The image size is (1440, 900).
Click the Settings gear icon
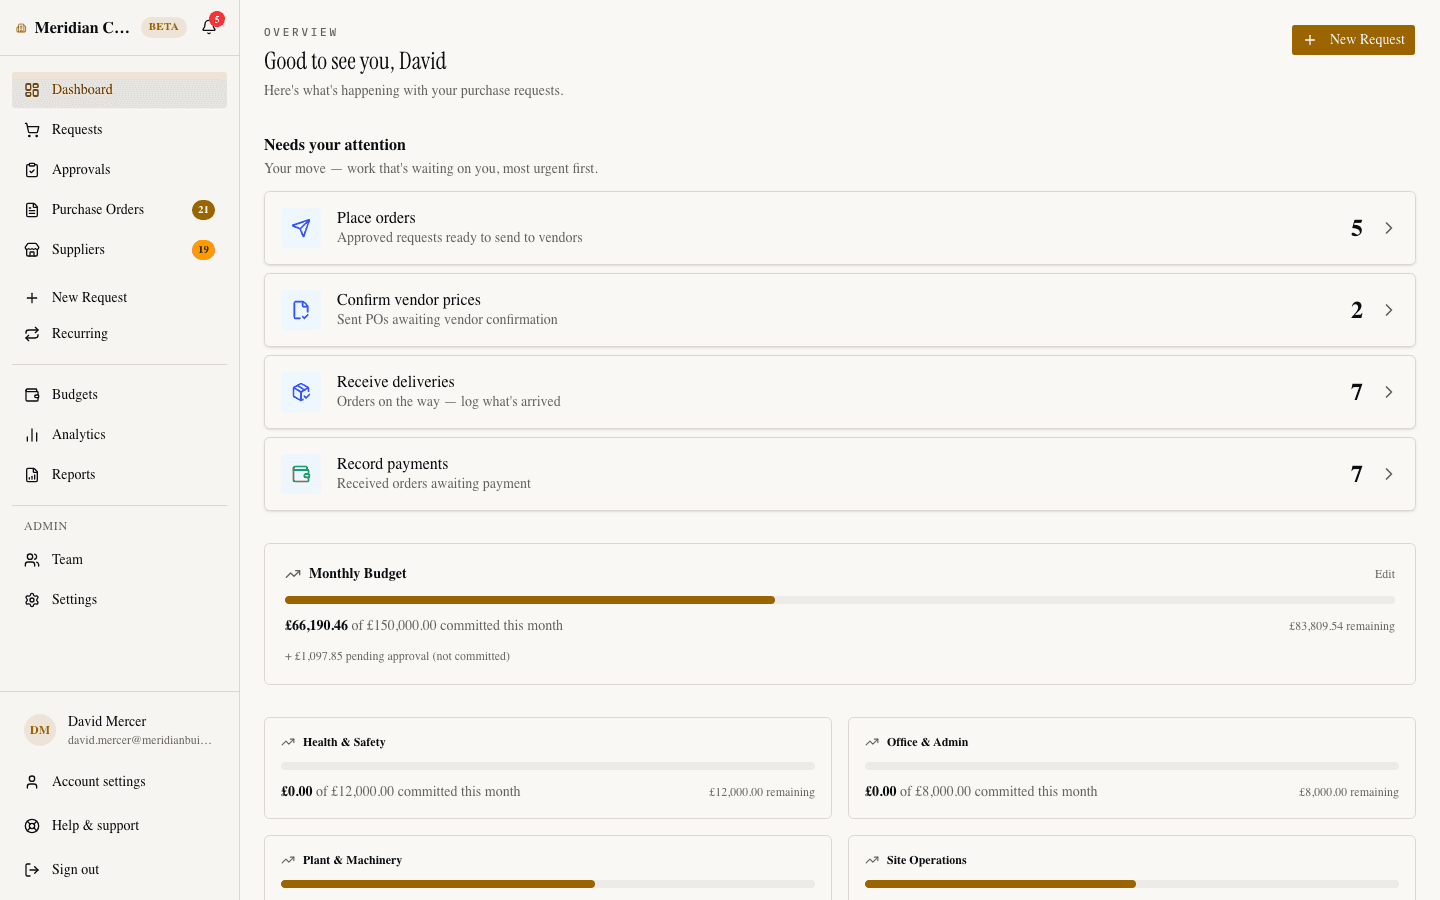pyautogui.click(x=32, y=600)
